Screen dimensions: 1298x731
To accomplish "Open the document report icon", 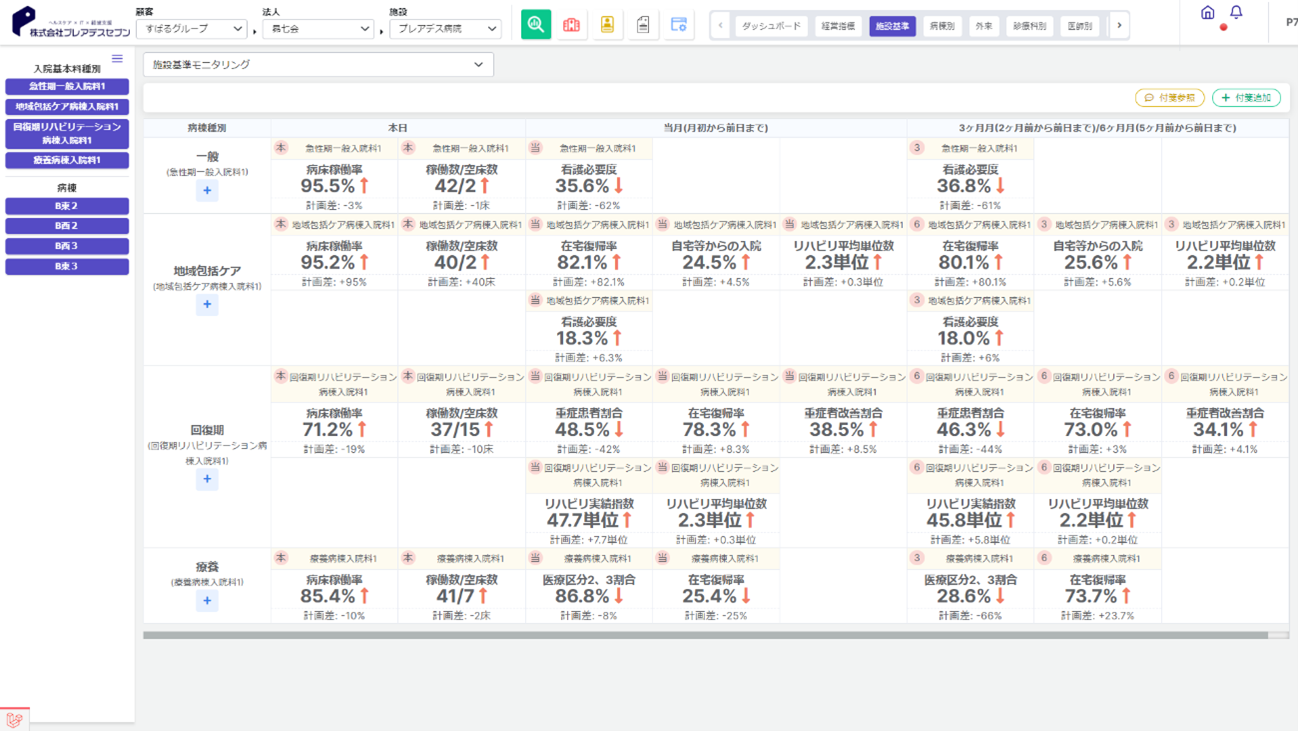I will [x=643, y=25].
